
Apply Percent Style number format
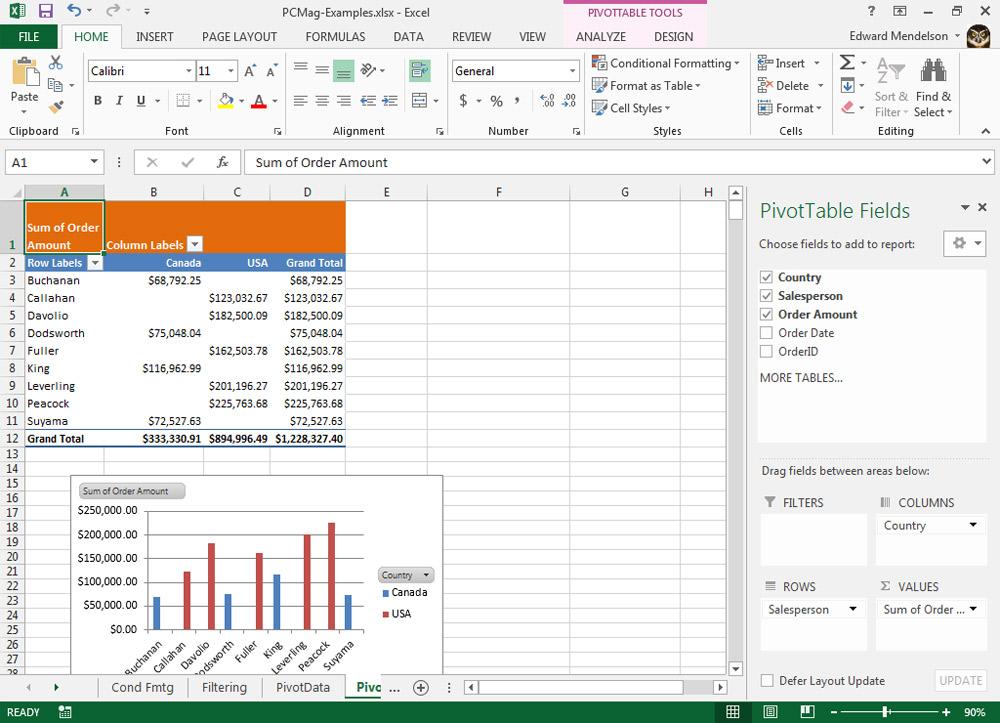click(x=496, y=101)
